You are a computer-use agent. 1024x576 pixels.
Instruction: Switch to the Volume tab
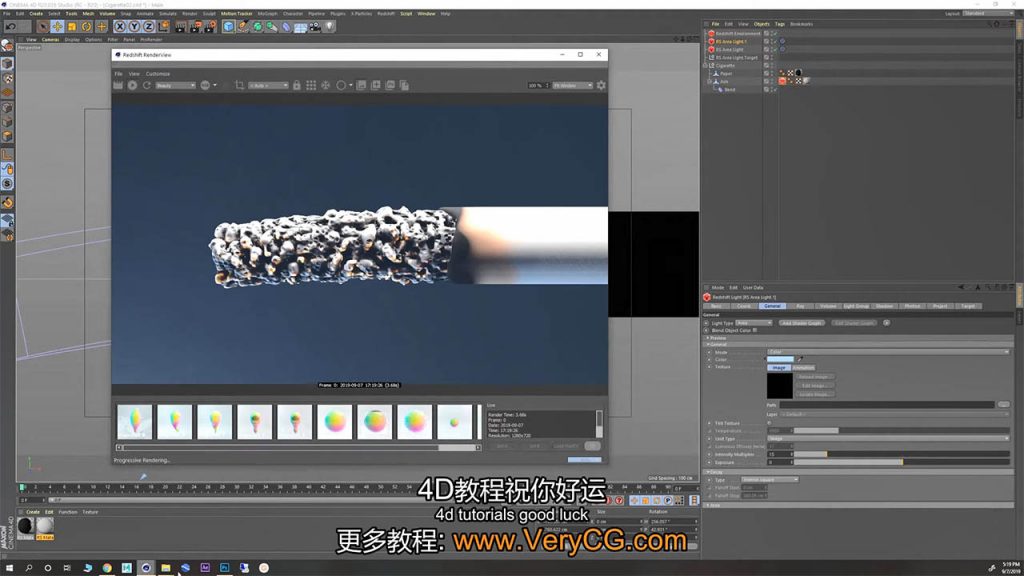point(828,306)
